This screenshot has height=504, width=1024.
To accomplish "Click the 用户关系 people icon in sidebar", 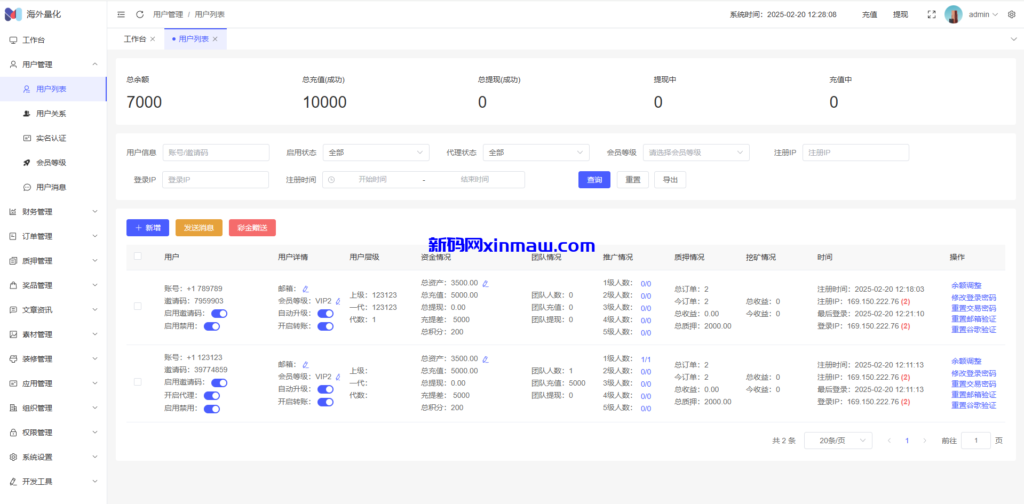I will tap(27, 114).
